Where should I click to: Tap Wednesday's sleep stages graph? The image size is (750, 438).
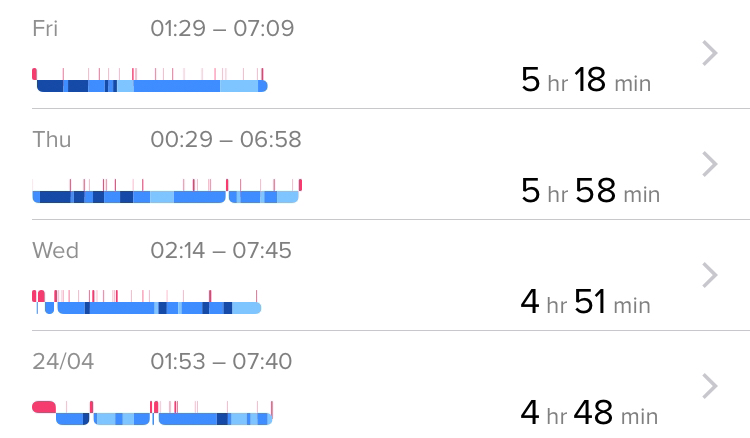[147, 304]
